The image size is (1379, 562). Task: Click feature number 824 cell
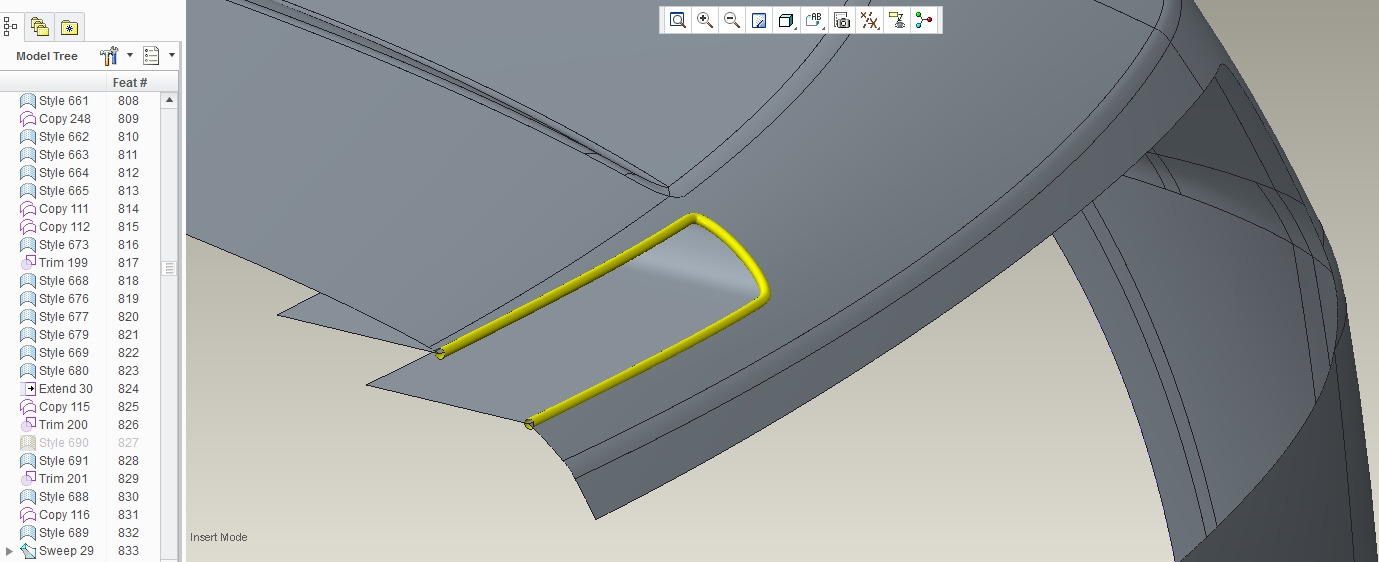[128, 389]
